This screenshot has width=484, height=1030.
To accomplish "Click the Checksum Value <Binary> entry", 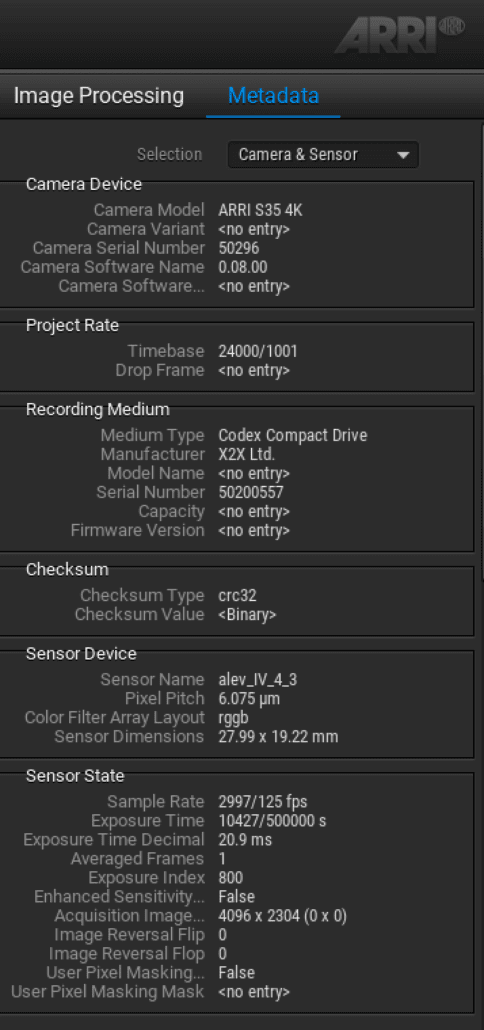I will click(247, 614).
